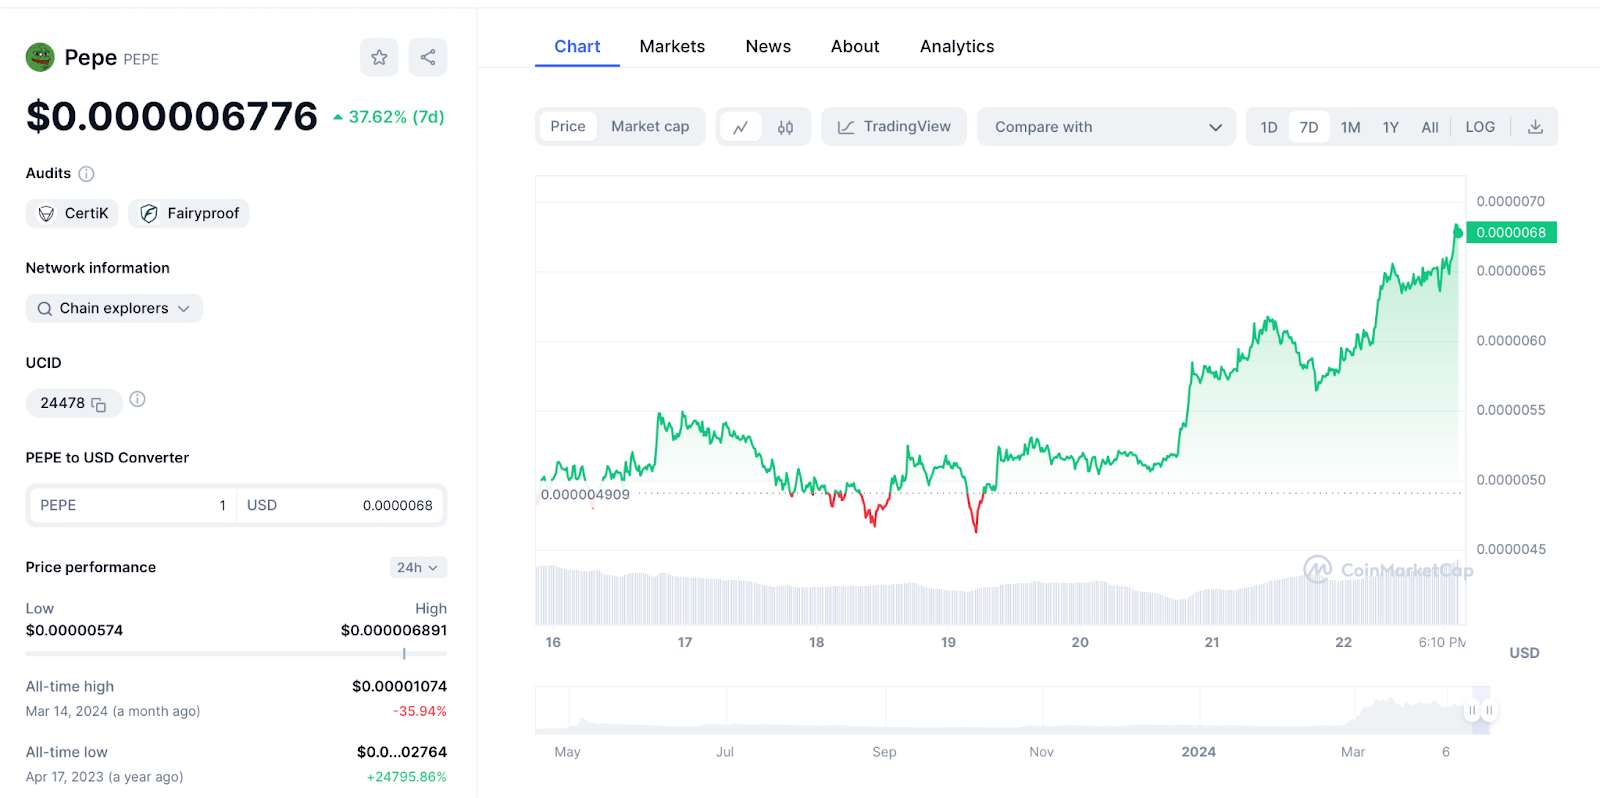
Task: Click the 37.62% (7d) change value
Action: click(389, 117)
